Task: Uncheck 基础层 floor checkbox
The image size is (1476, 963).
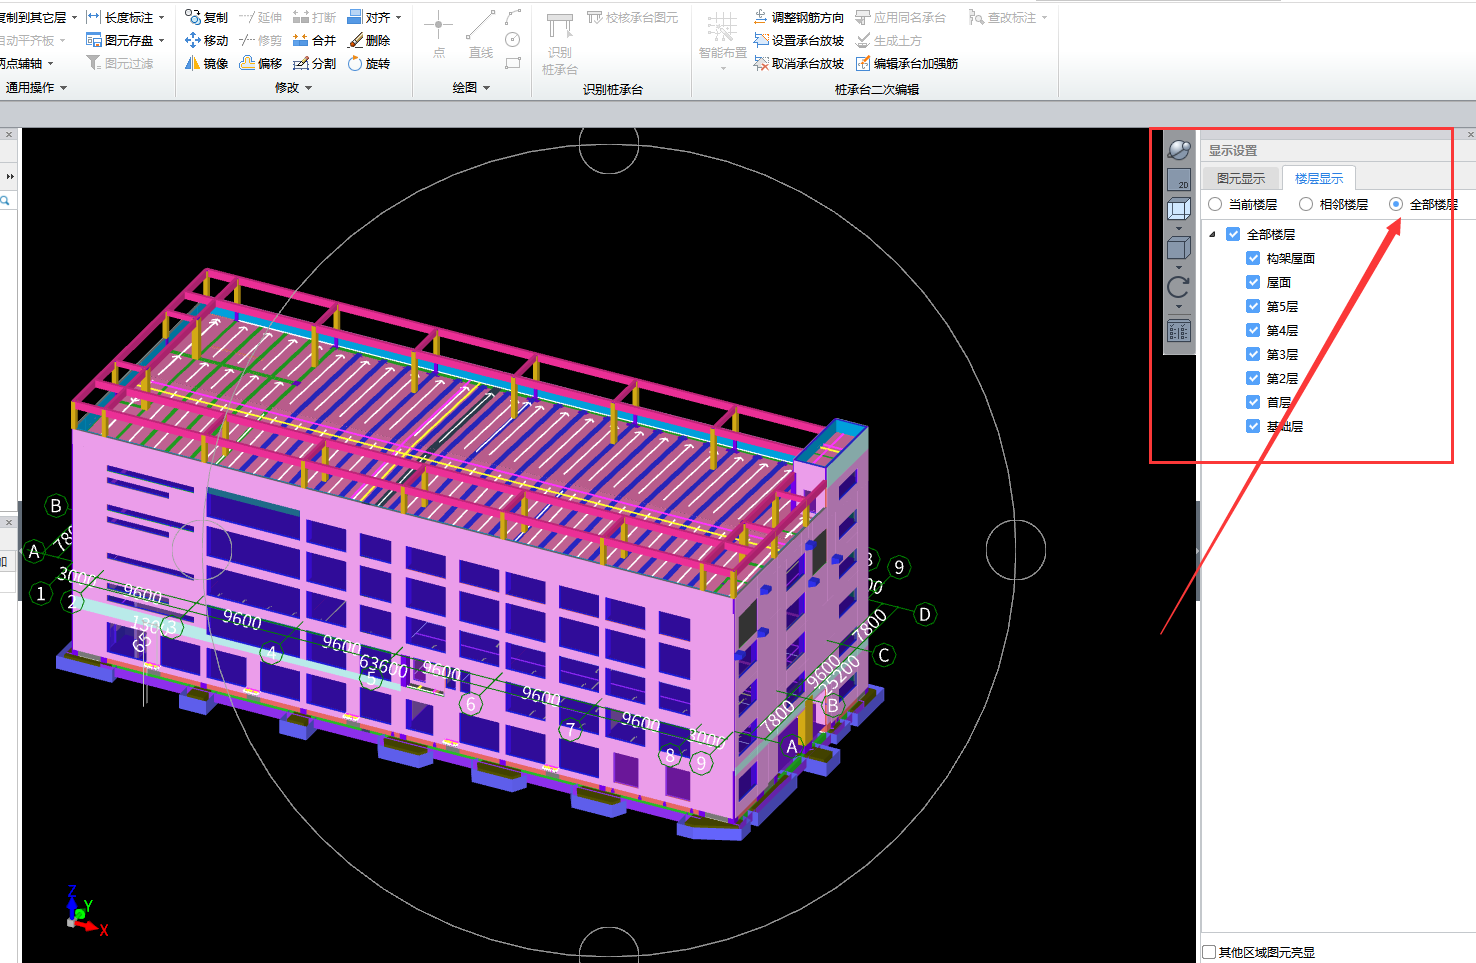Action: point(1253,426)
